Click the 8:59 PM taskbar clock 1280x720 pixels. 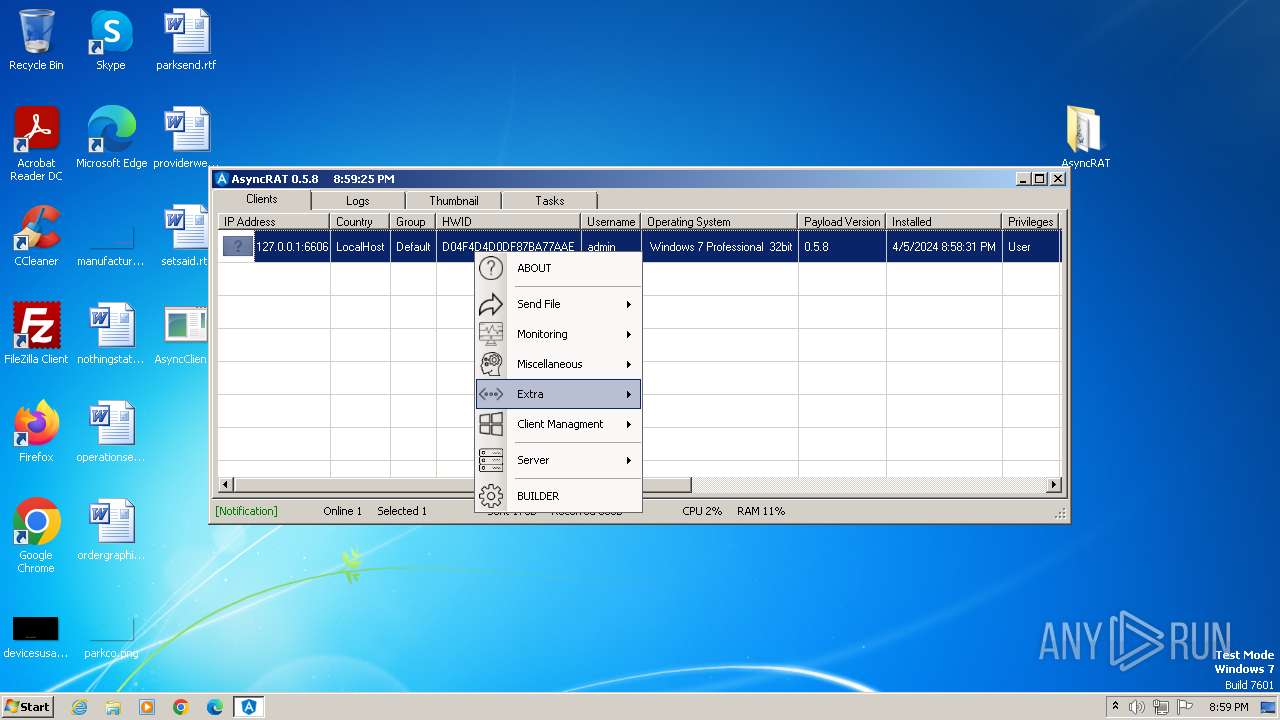tap(1228, 707)
